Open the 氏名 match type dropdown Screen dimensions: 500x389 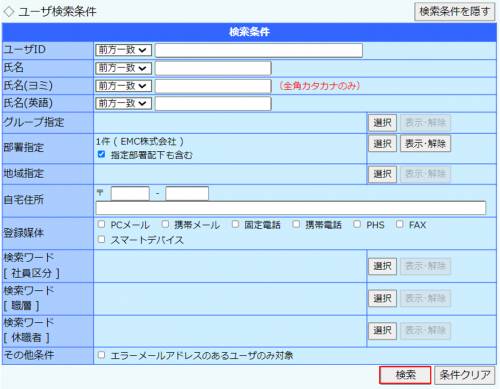point(123,68)
